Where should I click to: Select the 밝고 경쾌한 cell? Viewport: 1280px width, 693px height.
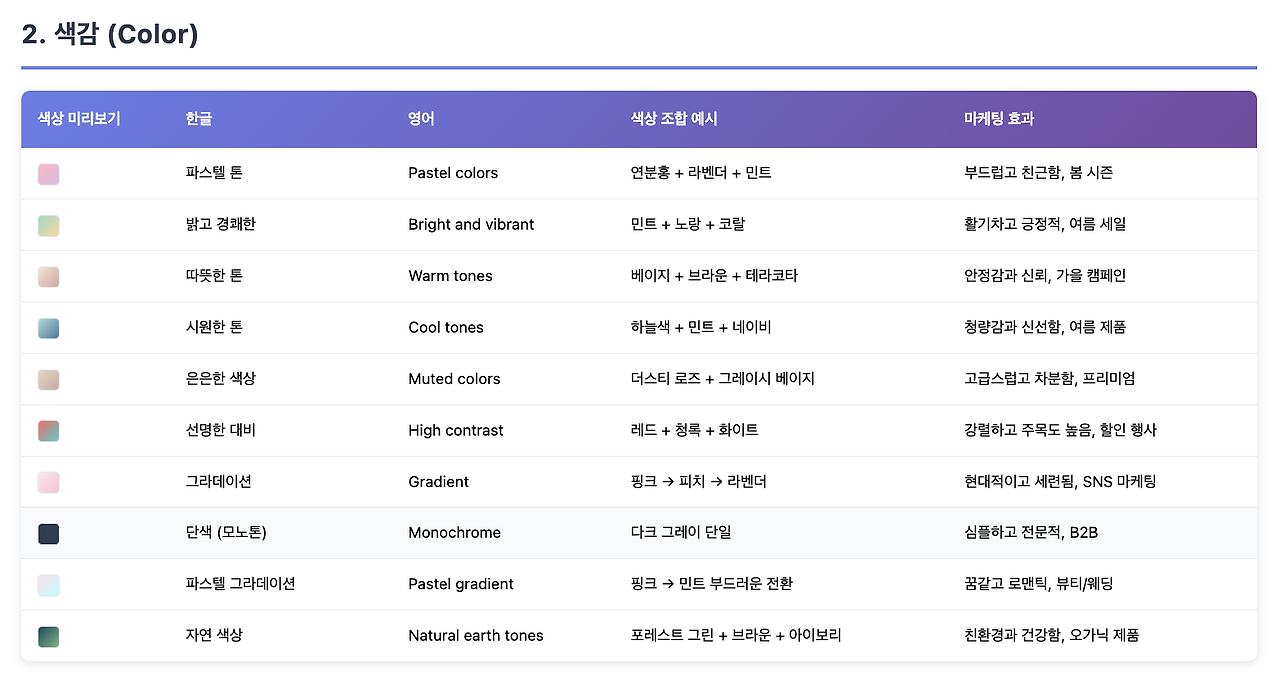coord(220,224)
